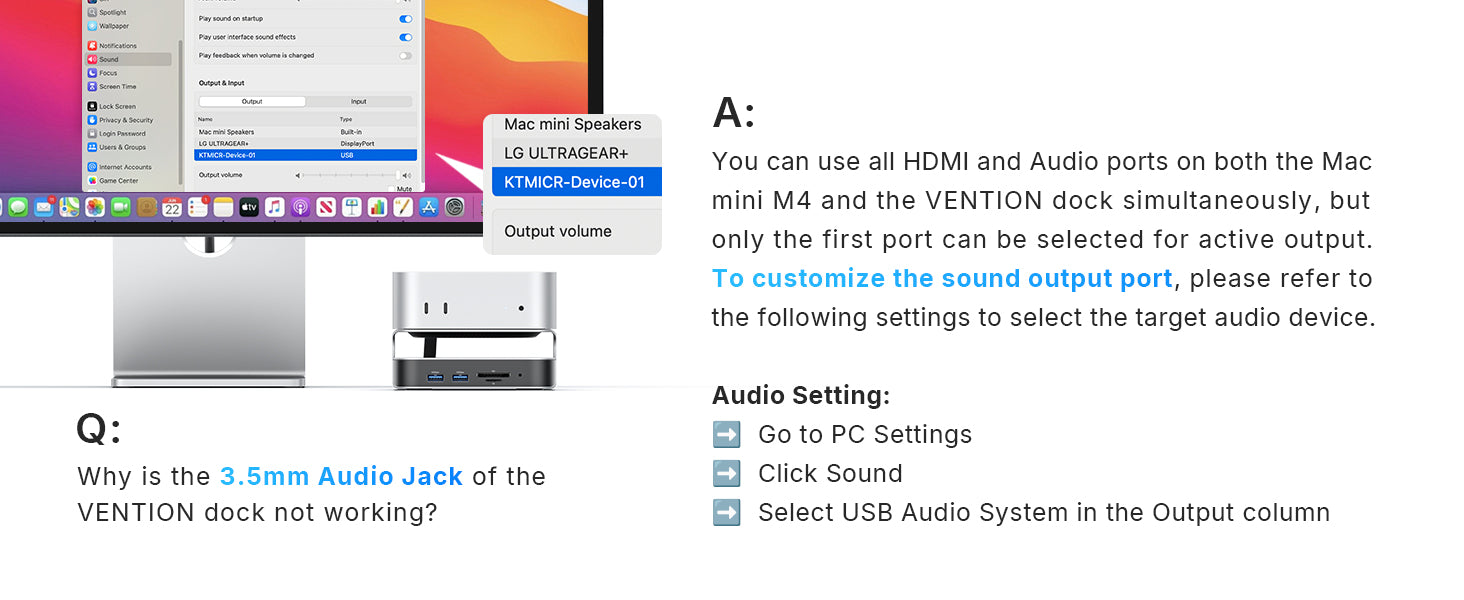Open the Music app in Dock
This screenshot has height=600, width=1464.
(x=275, y=207)
